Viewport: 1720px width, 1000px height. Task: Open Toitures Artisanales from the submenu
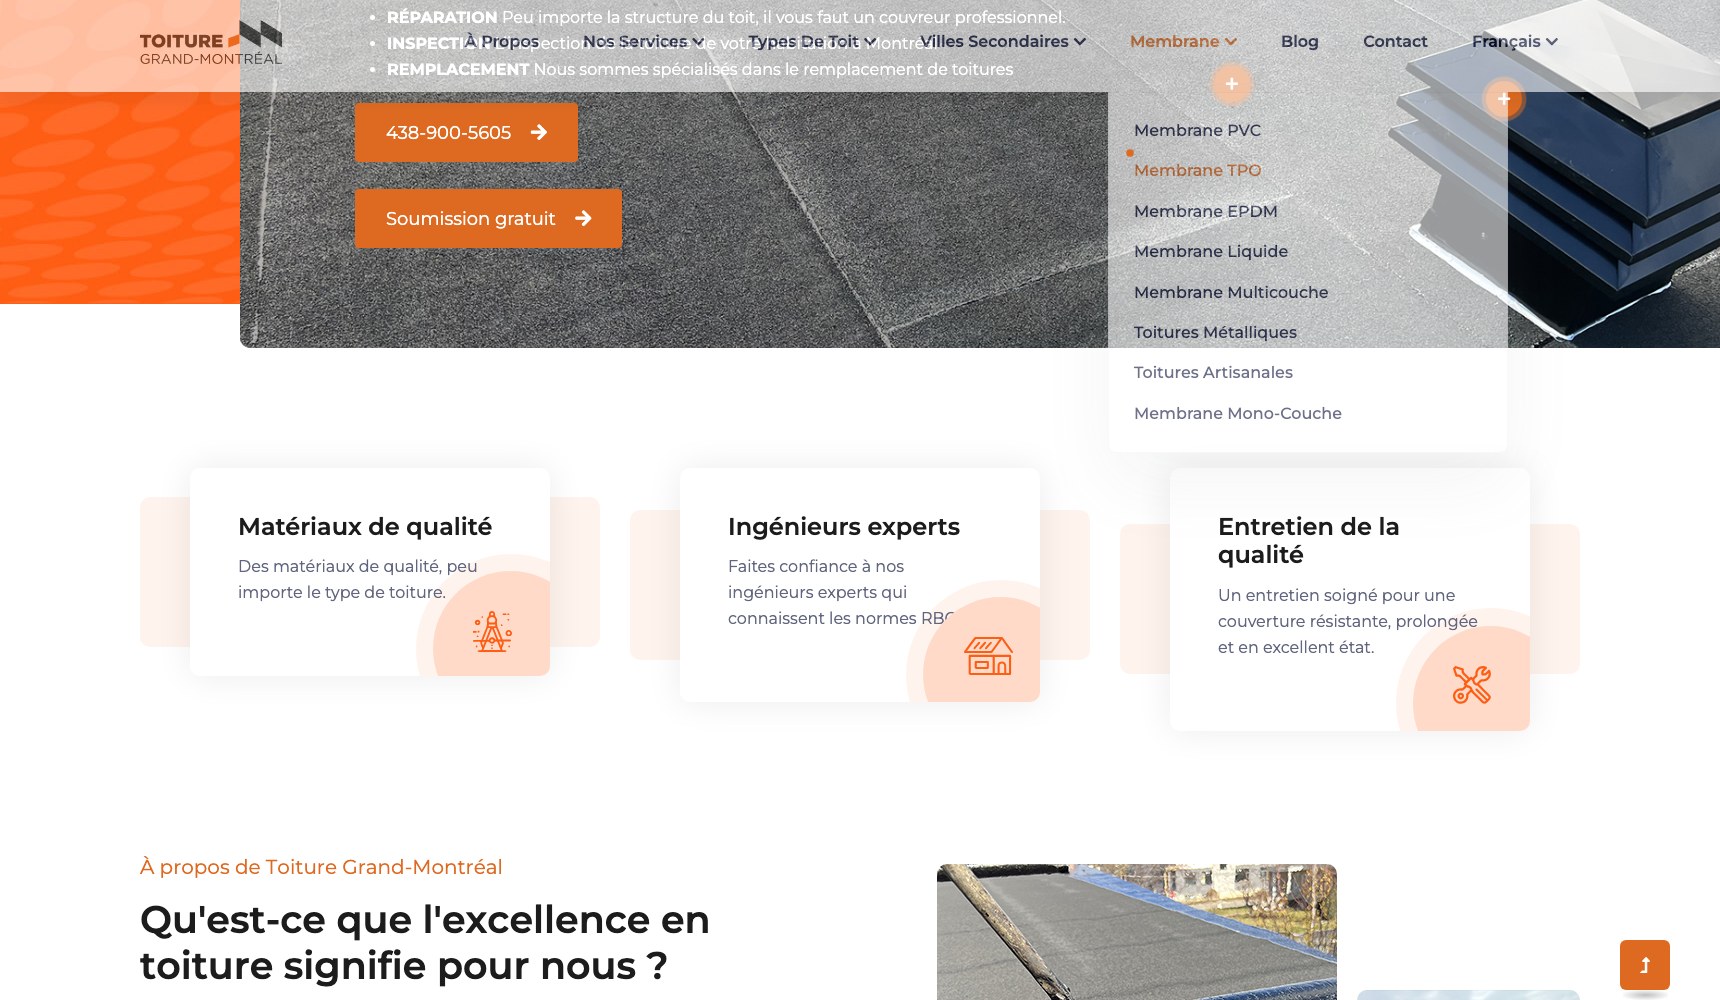[1213, 372]
